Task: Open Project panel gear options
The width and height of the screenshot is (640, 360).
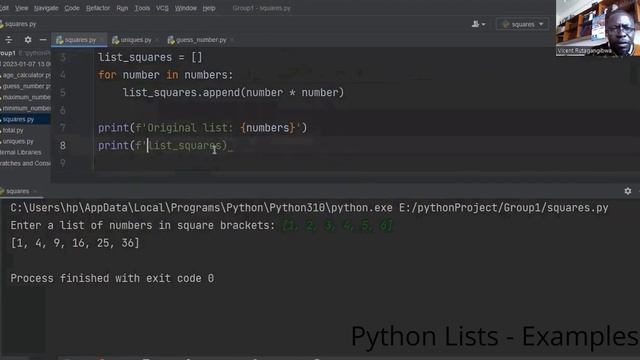Action: 28,40
